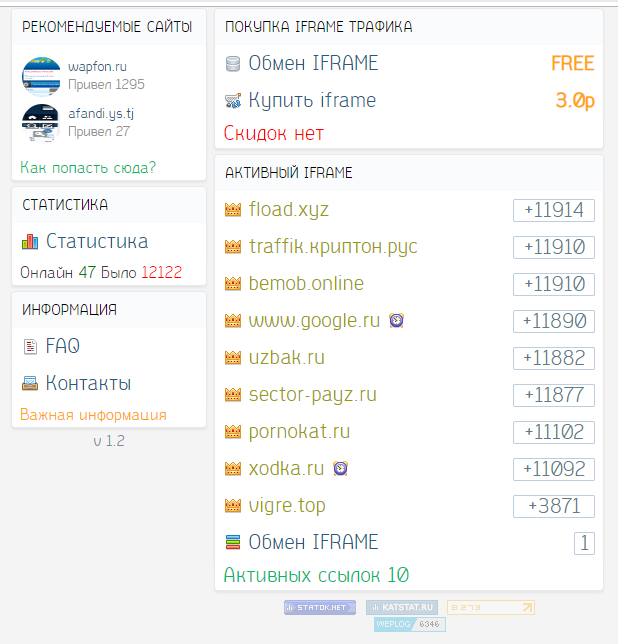The image size is (618, 644).
Task: Click the +3871 counter for vigre.top
Action: [553, 506]
